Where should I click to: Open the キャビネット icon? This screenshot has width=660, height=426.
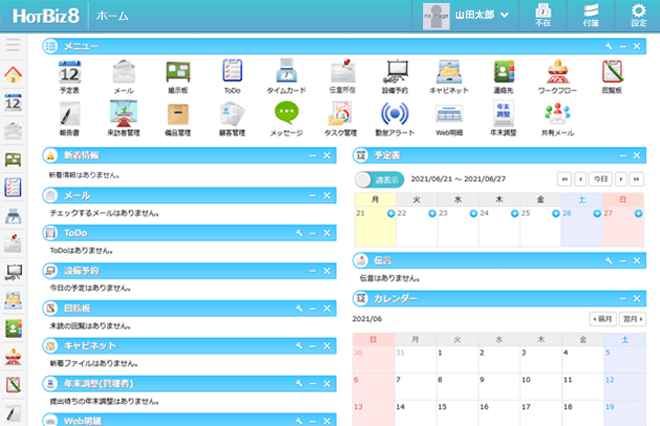click(x=449, y=72)
